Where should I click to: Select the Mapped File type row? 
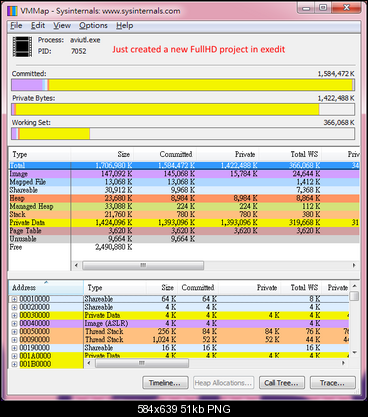(x=184, y=182)
